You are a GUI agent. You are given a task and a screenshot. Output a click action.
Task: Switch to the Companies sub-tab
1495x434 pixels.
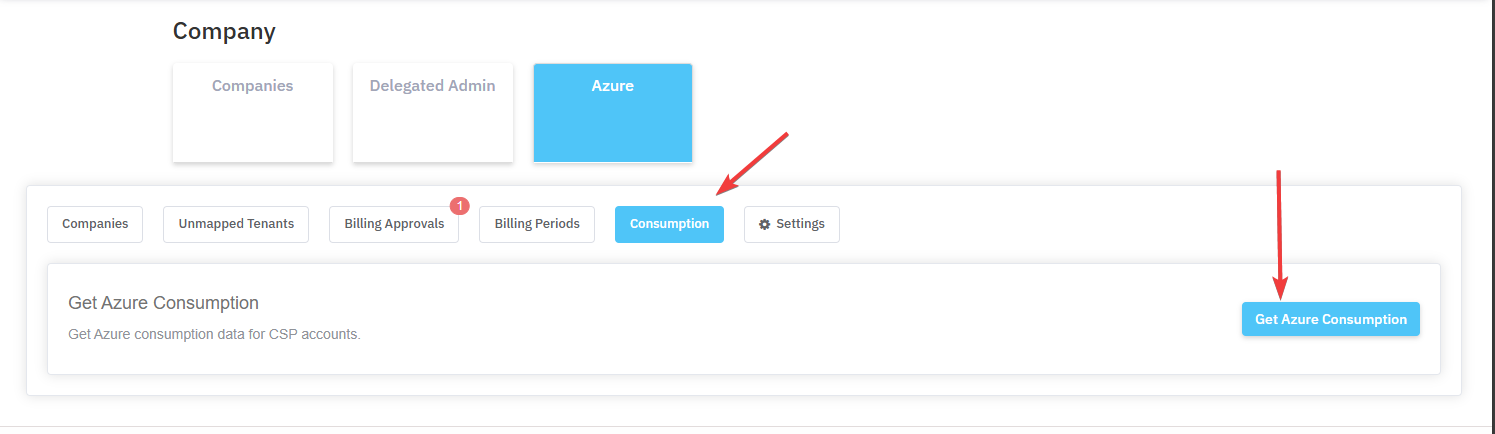click(95, 224)
